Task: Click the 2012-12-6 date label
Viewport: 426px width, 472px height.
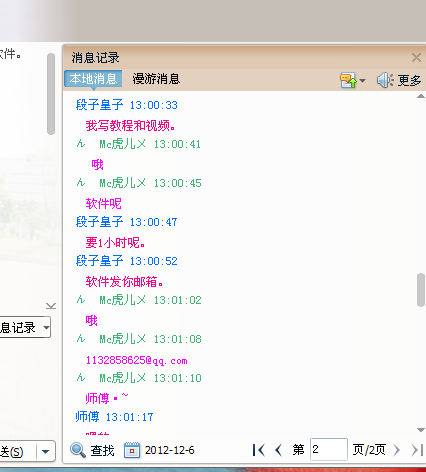Action: pyautogui.click(x=169, y=450)
